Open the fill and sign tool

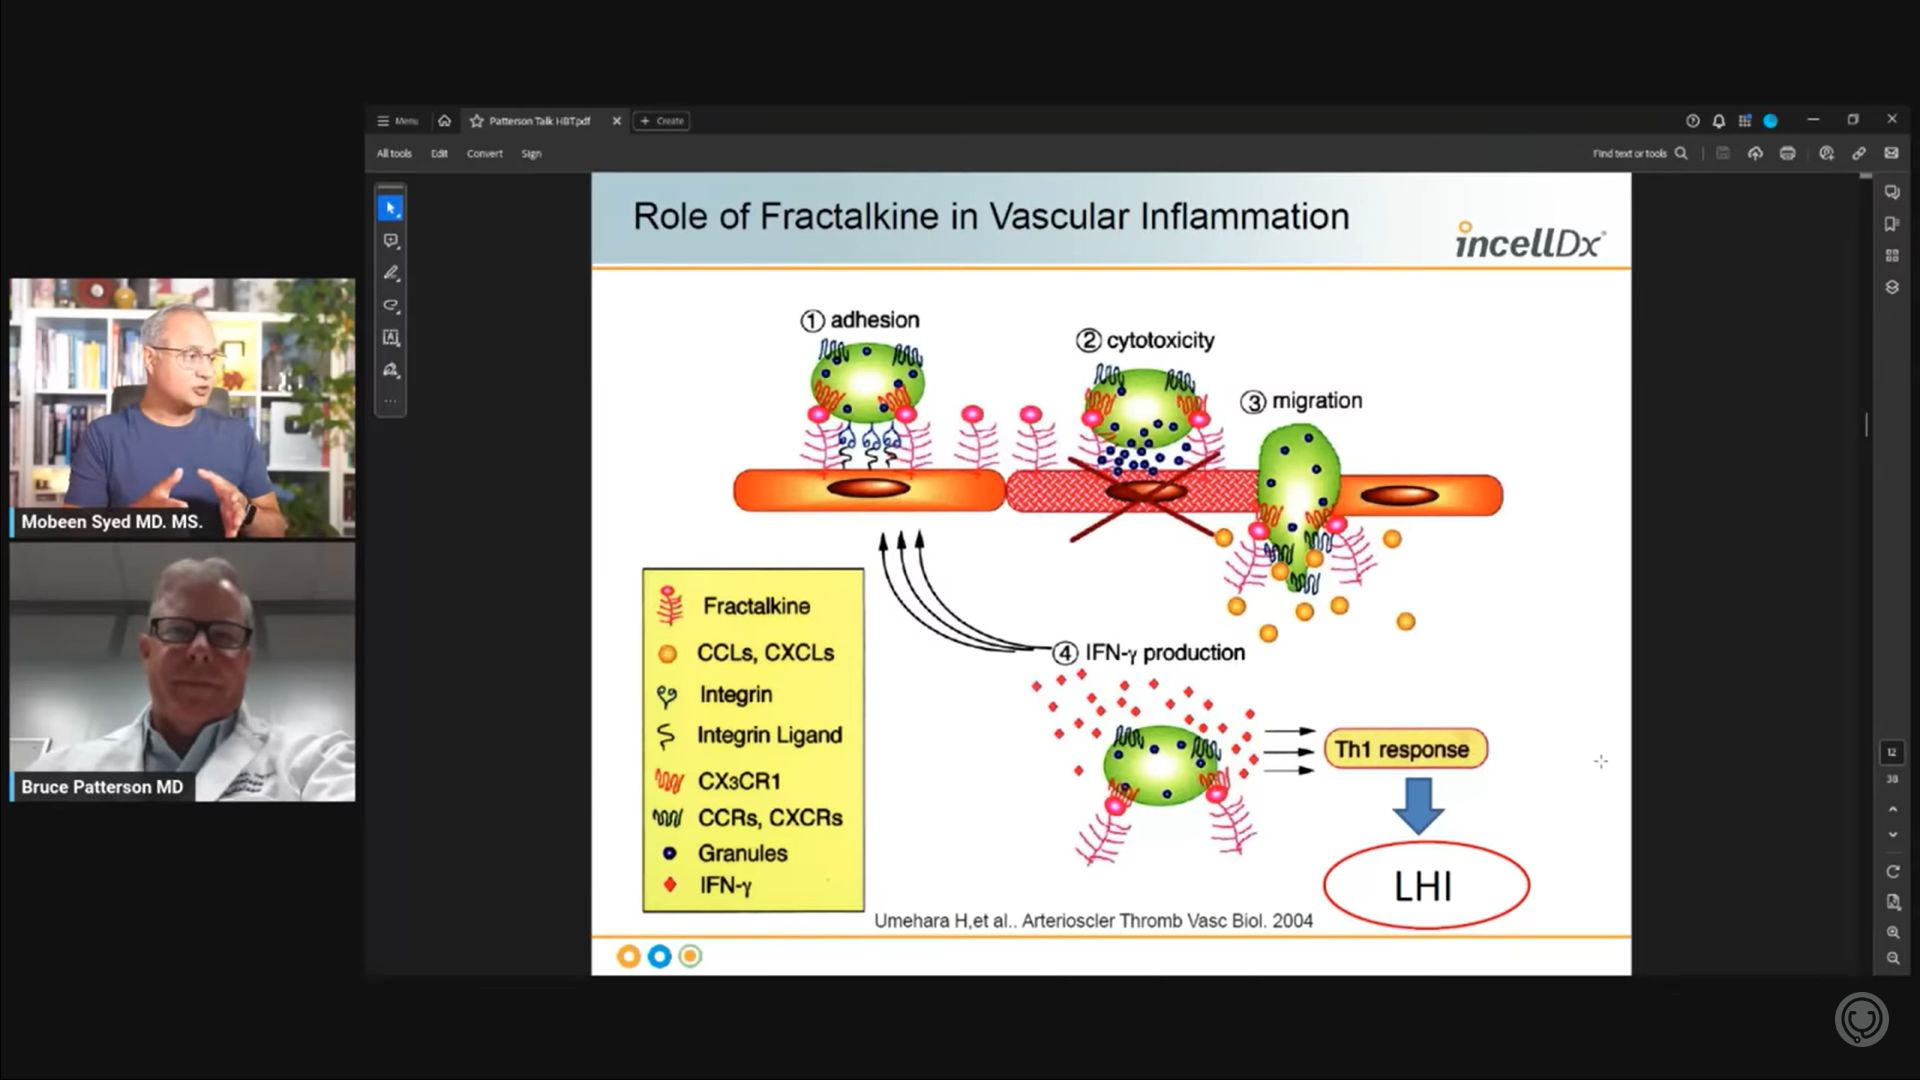391,370
